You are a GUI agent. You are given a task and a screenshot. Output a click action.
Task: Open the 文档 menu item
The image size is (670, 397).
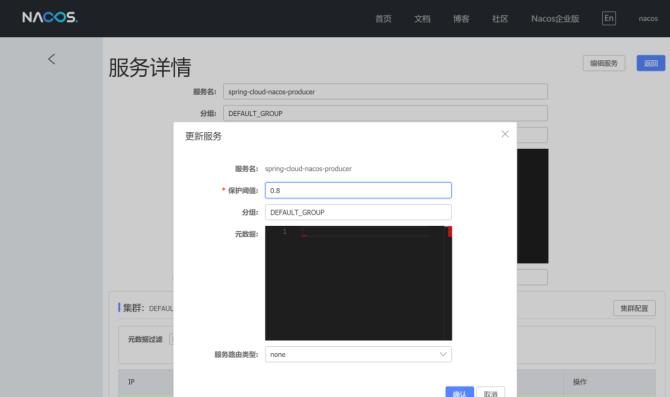[422, 19]
